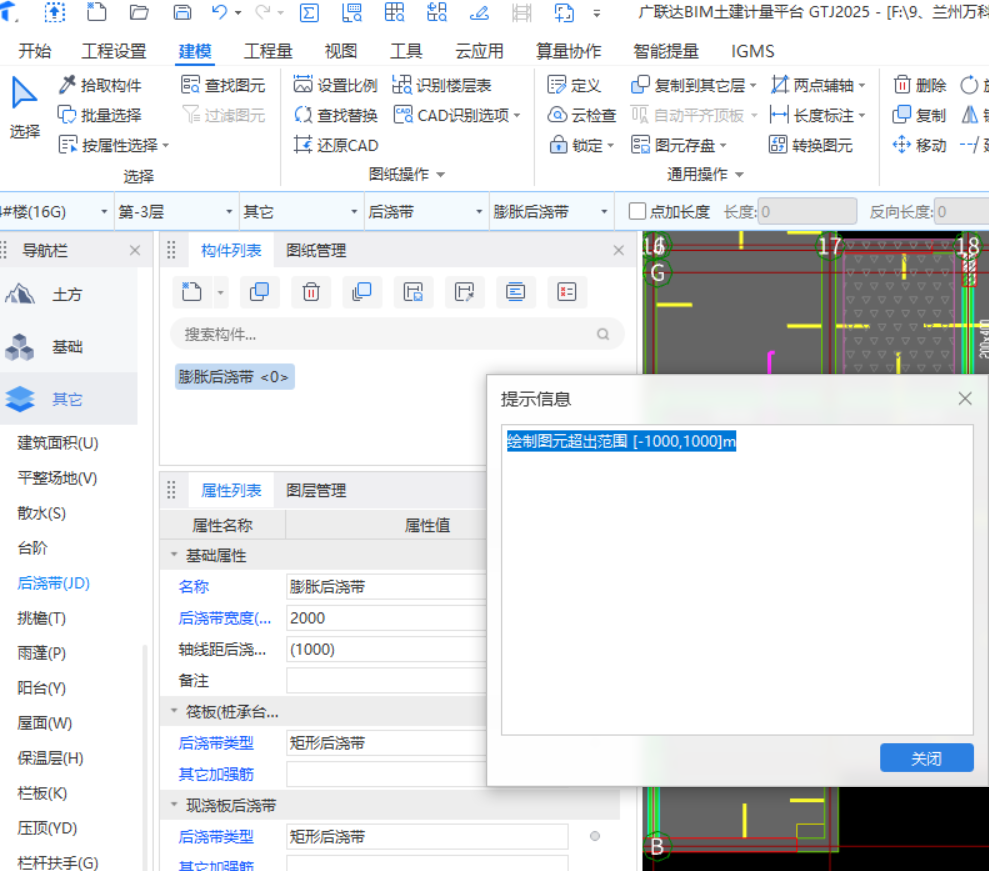The image size is (989, 871).
Task: Click the 长度标注 button
Action: (818, 115)
